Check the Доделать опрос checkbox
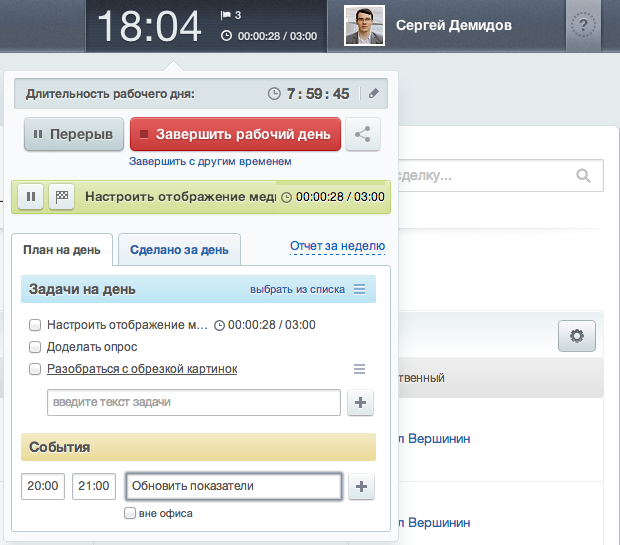 pyautogui.click(x=35, y=347)
